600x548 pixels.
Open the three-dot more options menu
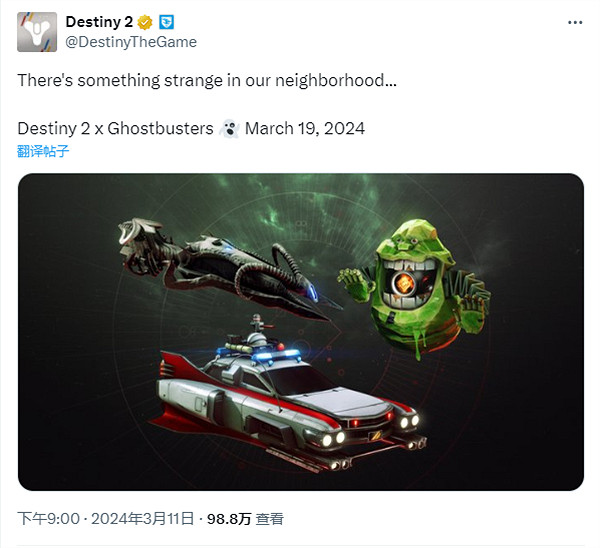[575, 23]
